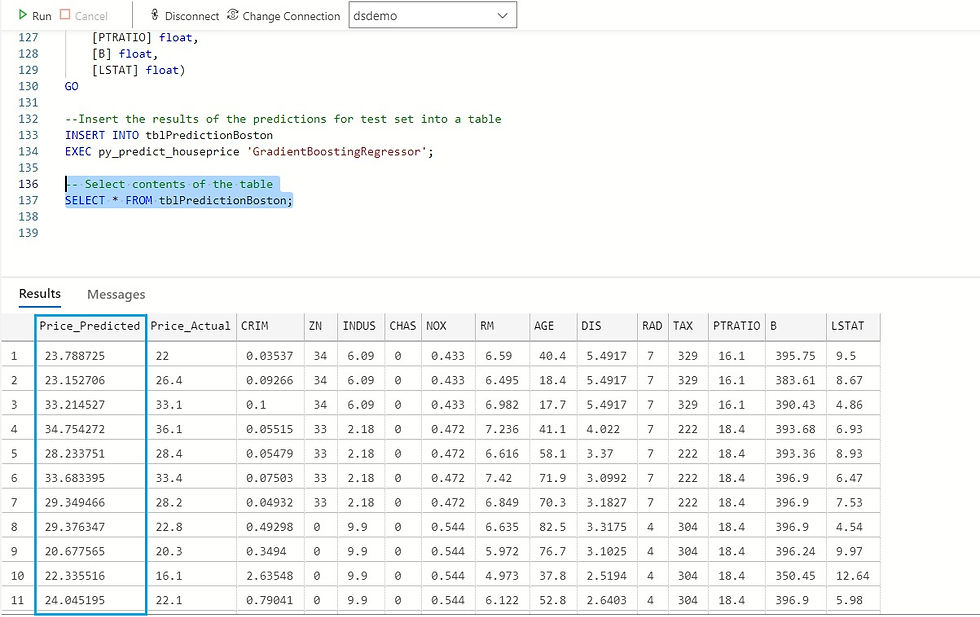
Task: Select the NOX column header
Action: tap(448, 326)
